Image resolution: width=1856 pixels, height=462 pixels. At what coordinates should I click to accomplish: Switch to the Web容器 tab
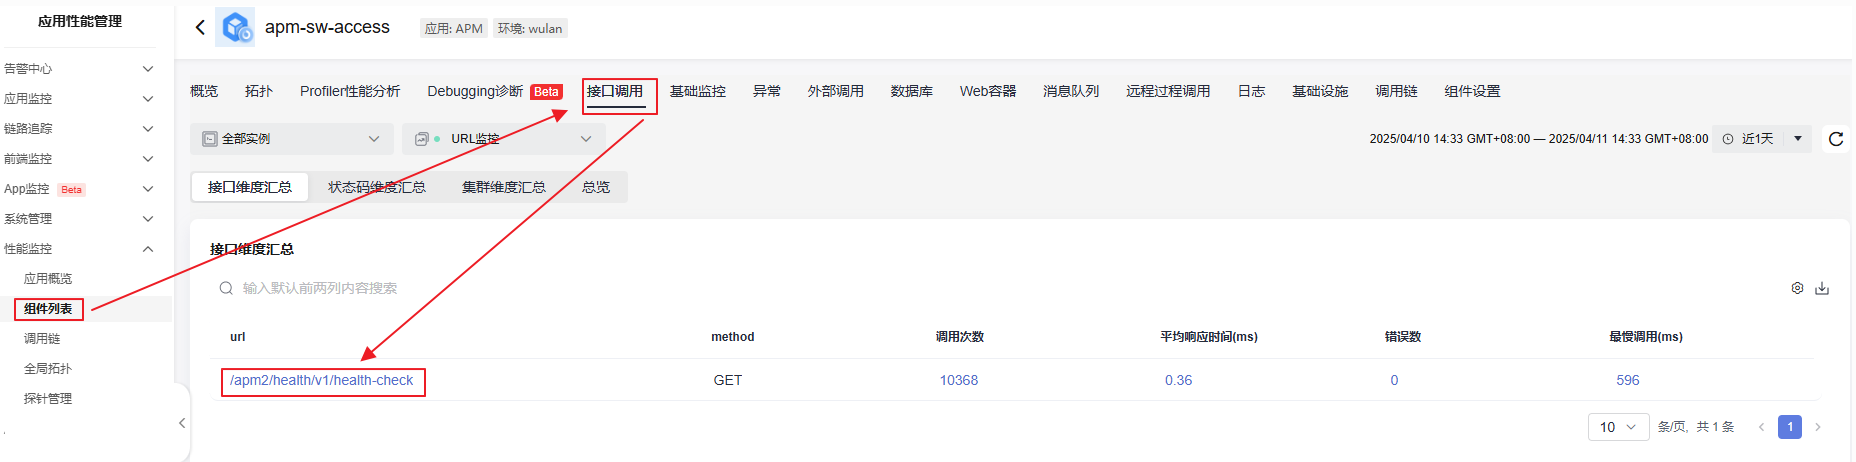(988, 91)
